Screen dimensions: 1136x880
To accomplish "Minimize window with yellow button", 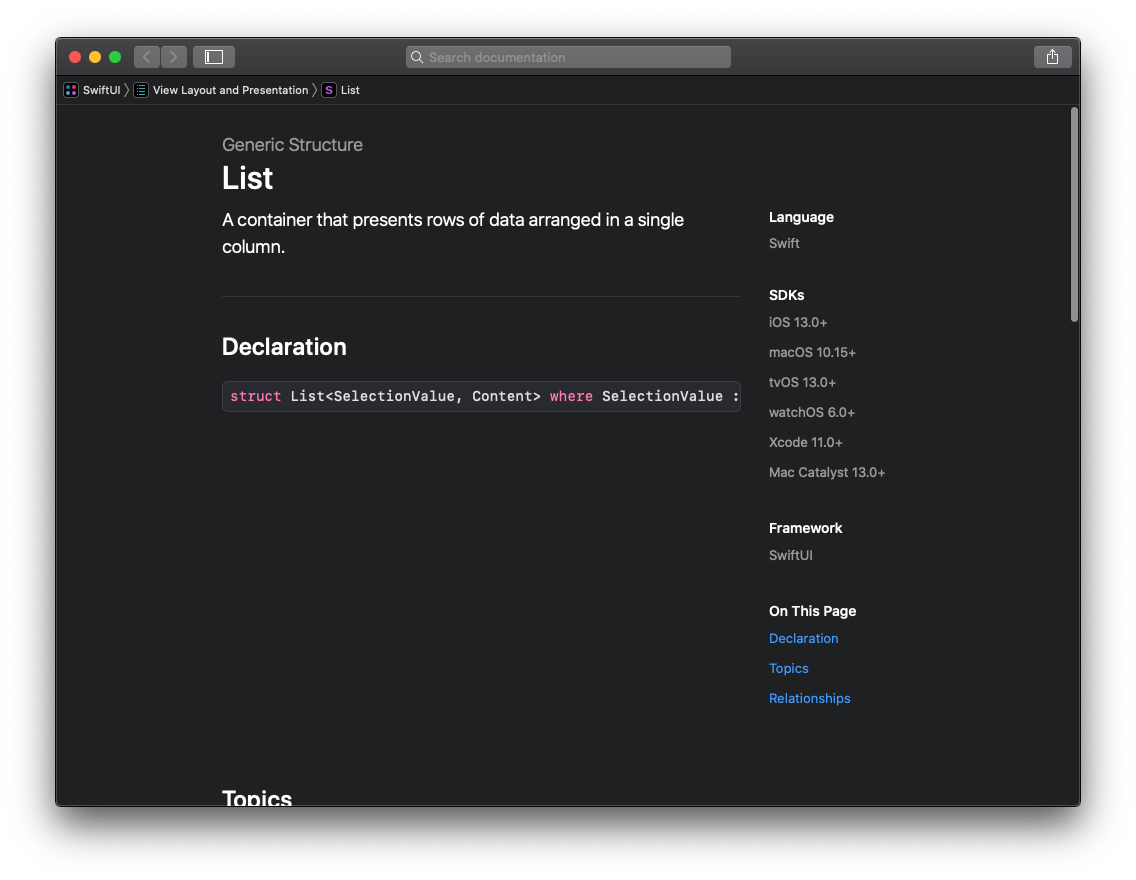I will tap(95, 56).
